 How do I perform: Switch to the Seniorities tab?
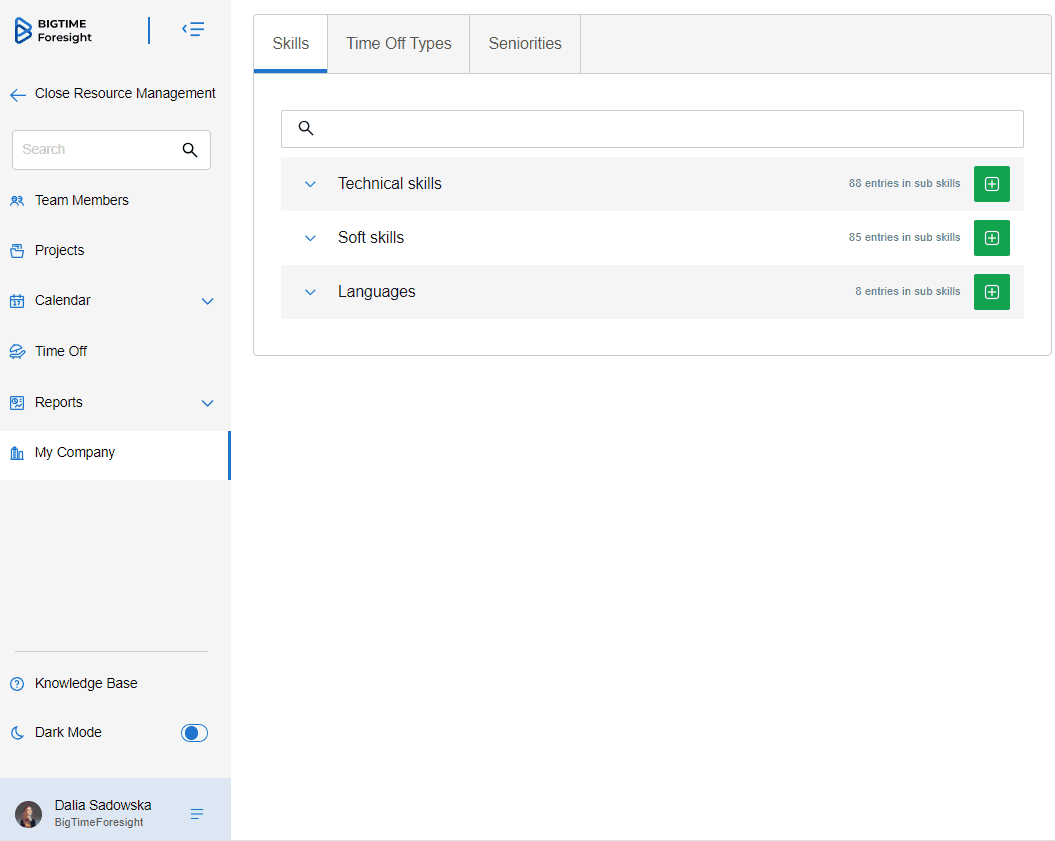[x=525, y=44]
